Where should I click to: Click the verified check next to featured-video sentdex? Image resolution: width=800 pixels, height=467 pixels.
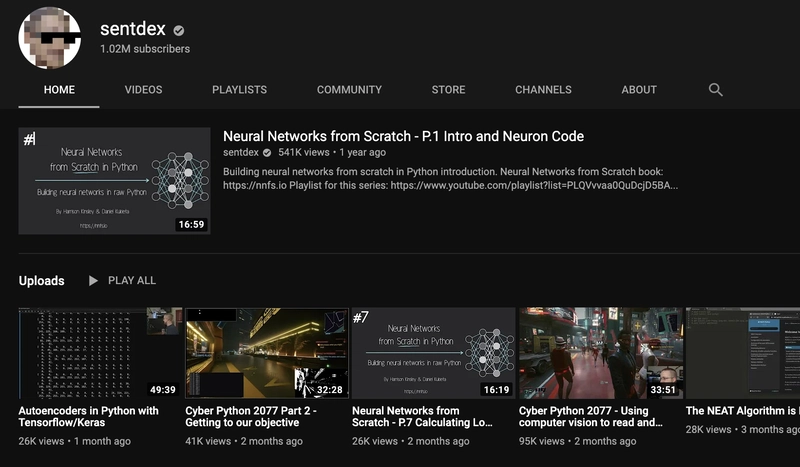(267, 153)
